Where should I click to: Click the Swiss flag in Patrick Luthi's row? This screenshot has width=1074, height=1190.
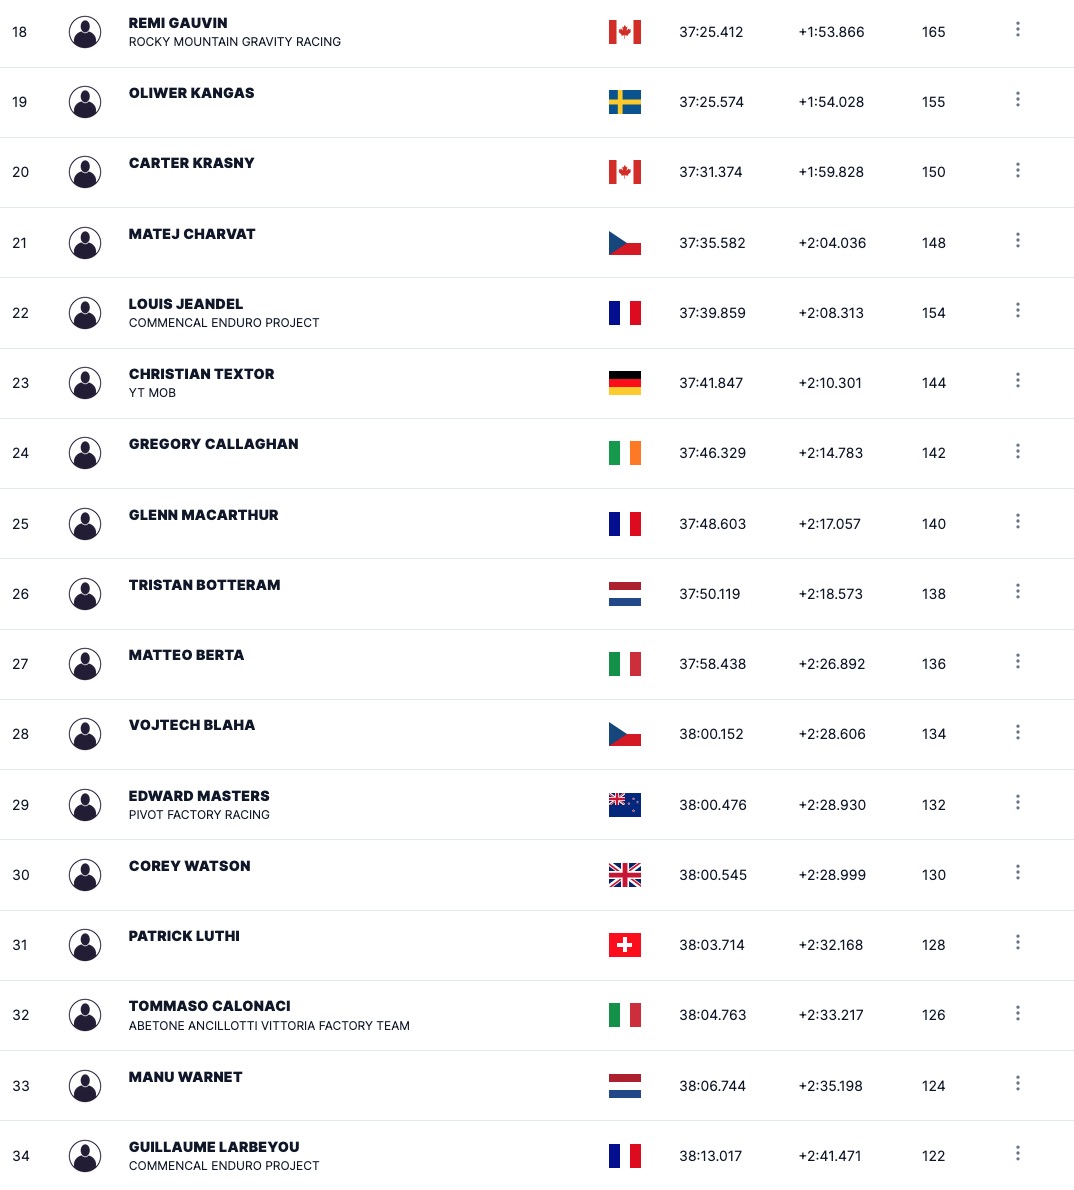[x=625, y=945]
